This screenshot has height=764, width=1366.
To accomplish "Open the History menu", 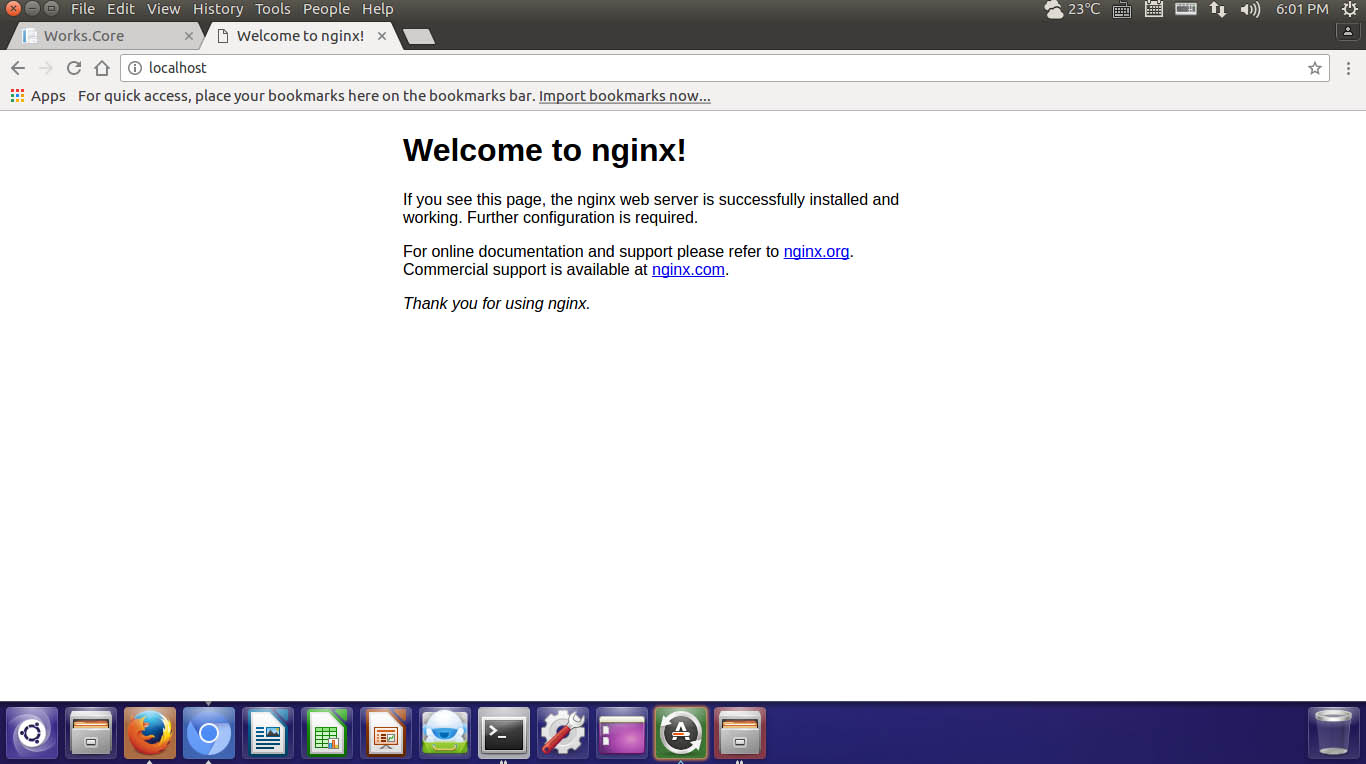I will point(218,9).
